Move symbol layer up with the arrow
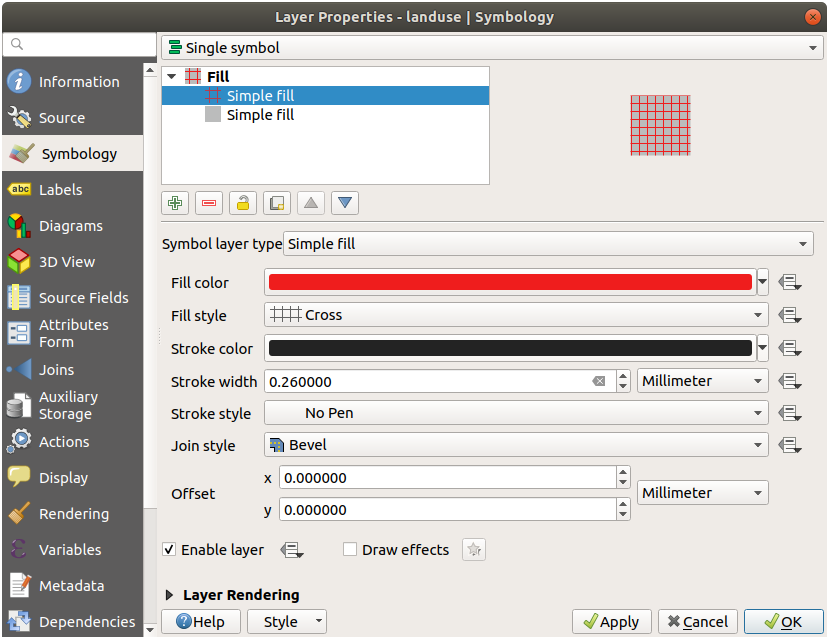 click(x=312, y=203)
